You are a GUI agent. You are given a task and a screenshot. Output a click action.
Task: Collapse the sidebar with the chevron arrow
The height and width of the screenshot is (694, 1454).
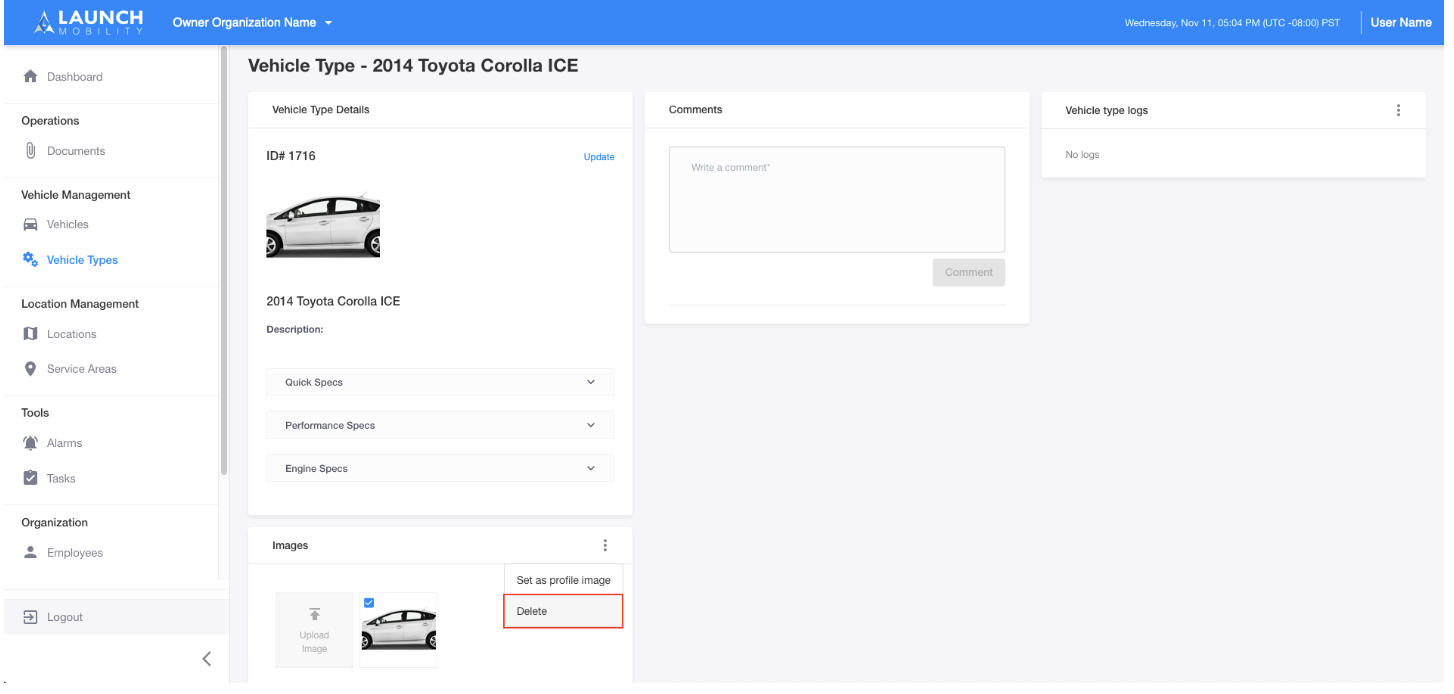point(207,658)
